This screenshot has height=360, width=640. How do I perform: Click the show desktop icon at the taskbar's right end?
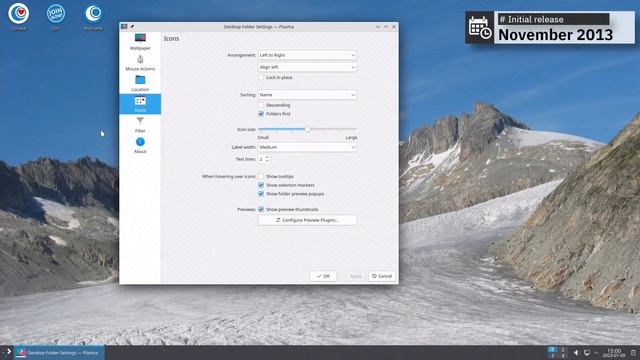pyautogui.click(x=633, y=353)
